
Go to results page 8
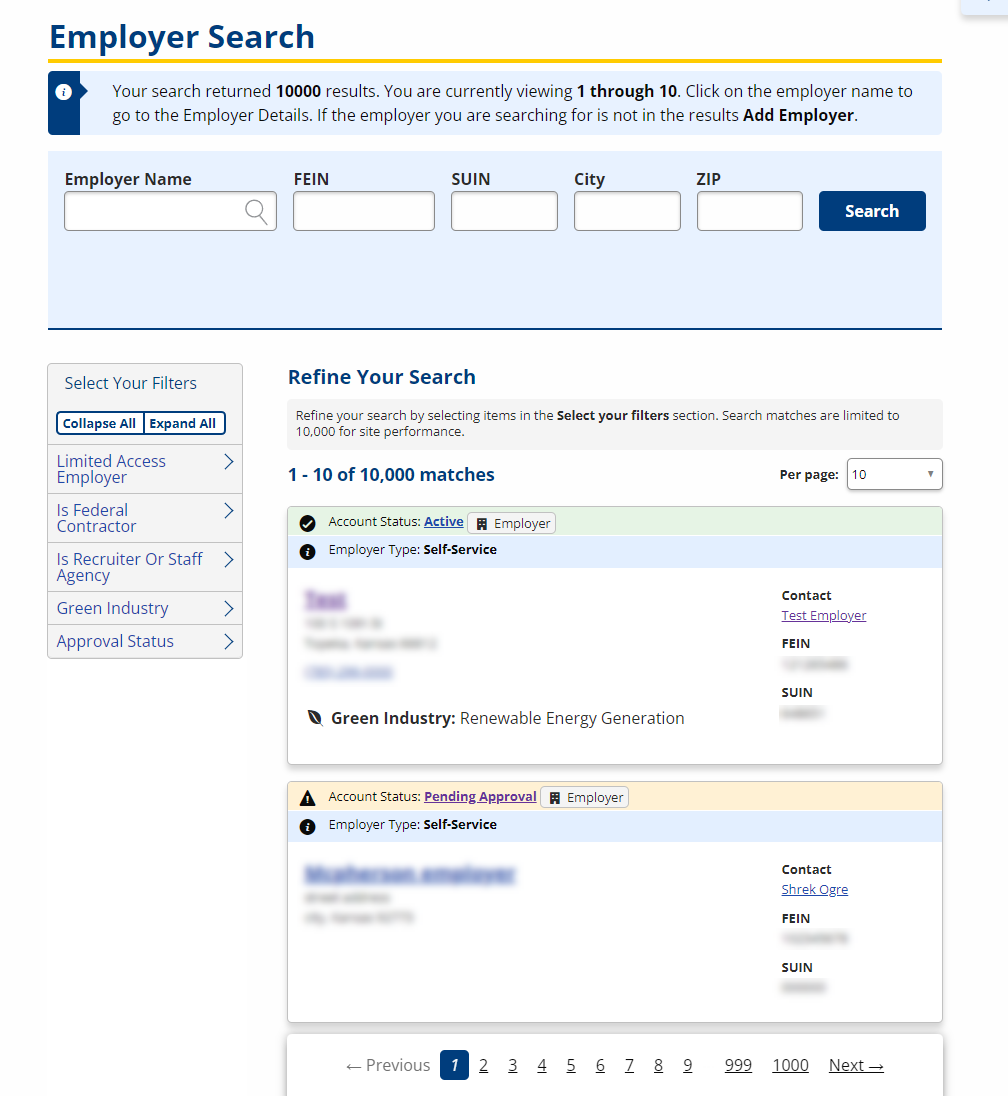(658, 1065)
